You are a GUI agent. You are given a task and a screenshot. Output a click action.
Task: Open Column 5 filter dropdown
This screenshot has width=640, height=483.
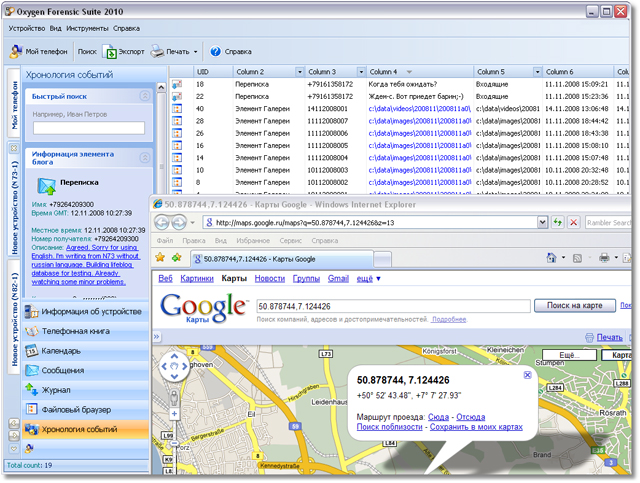537,72
